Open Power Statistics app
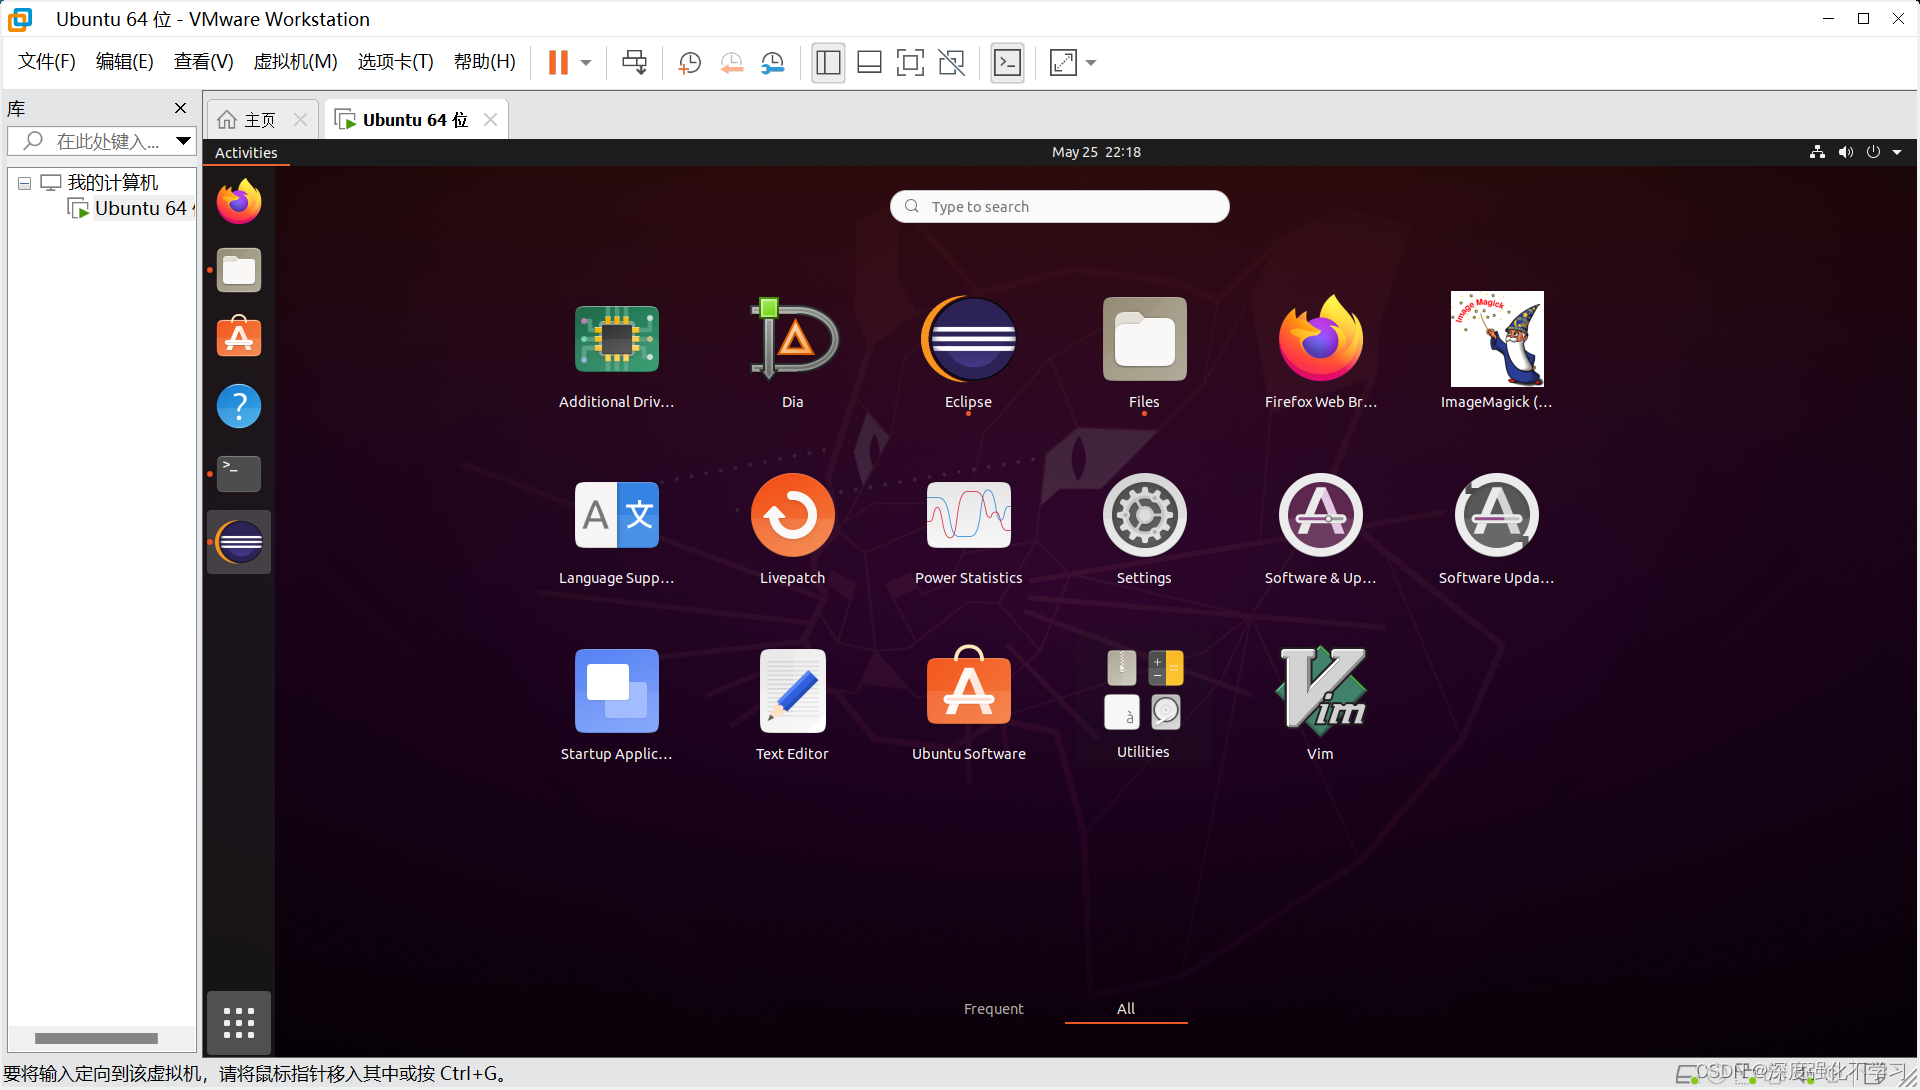This screenshot has width=1920, height=1090. (x=968, y=530)
